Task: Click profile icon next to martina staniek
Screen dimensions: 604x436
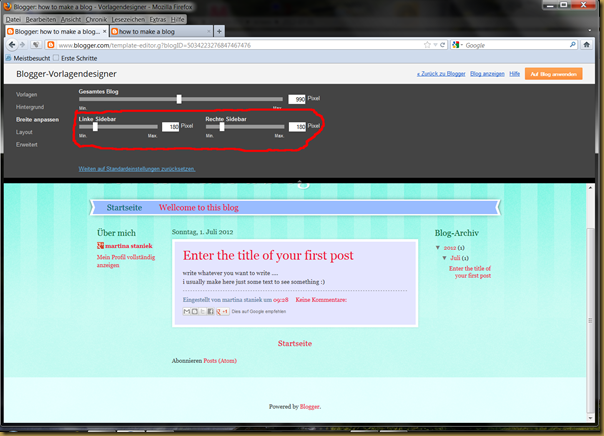Action: click(100, 245)
